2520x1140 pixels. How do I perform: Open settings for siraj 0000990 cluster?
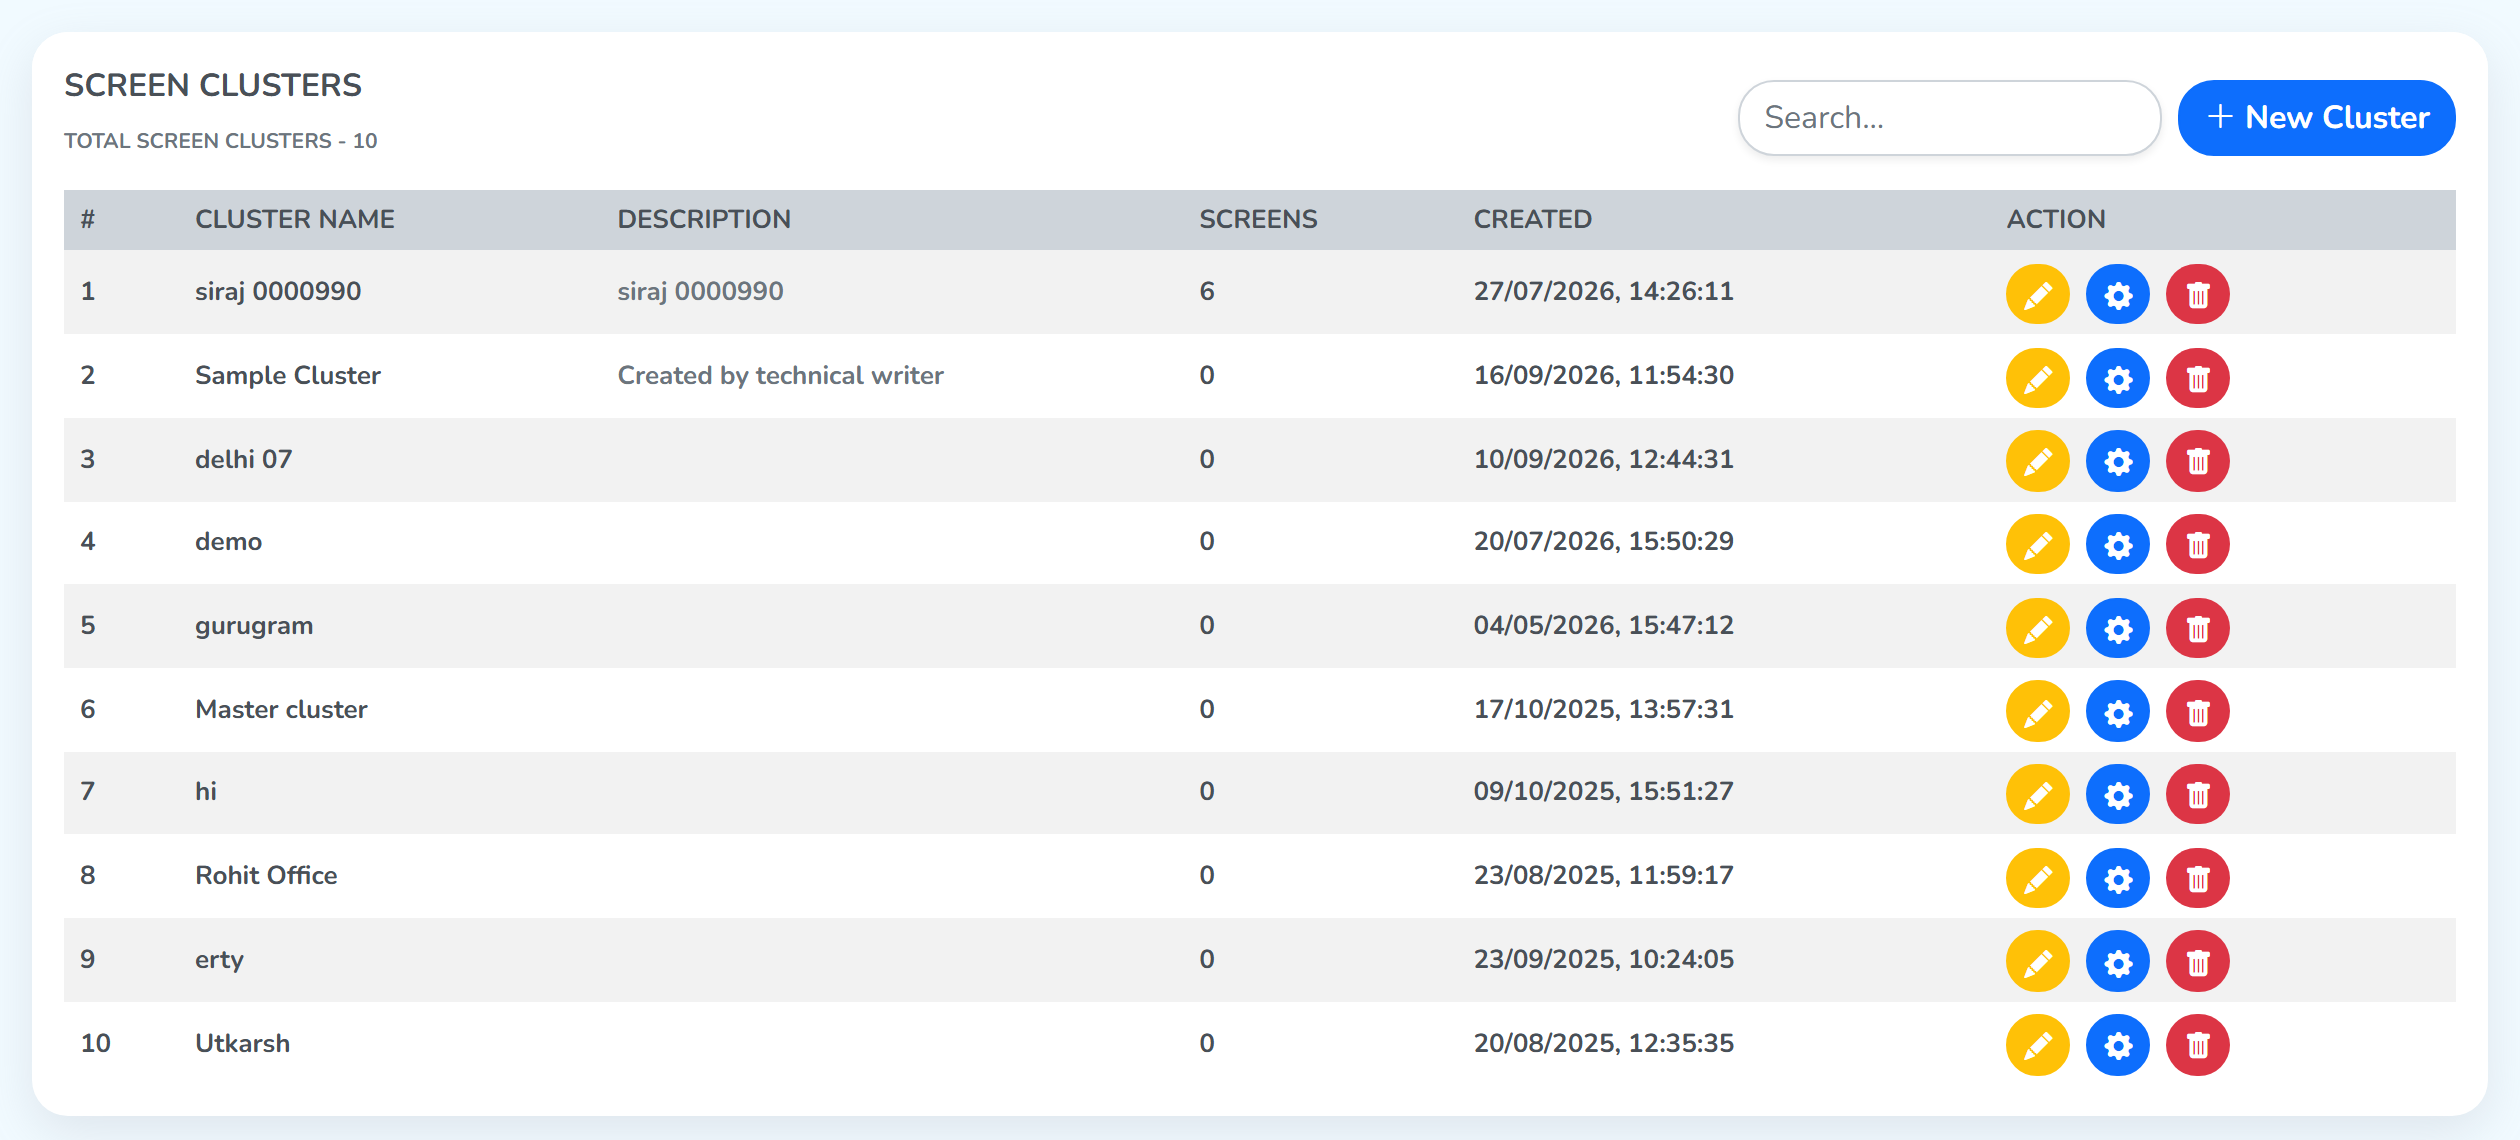(2117, 294)
